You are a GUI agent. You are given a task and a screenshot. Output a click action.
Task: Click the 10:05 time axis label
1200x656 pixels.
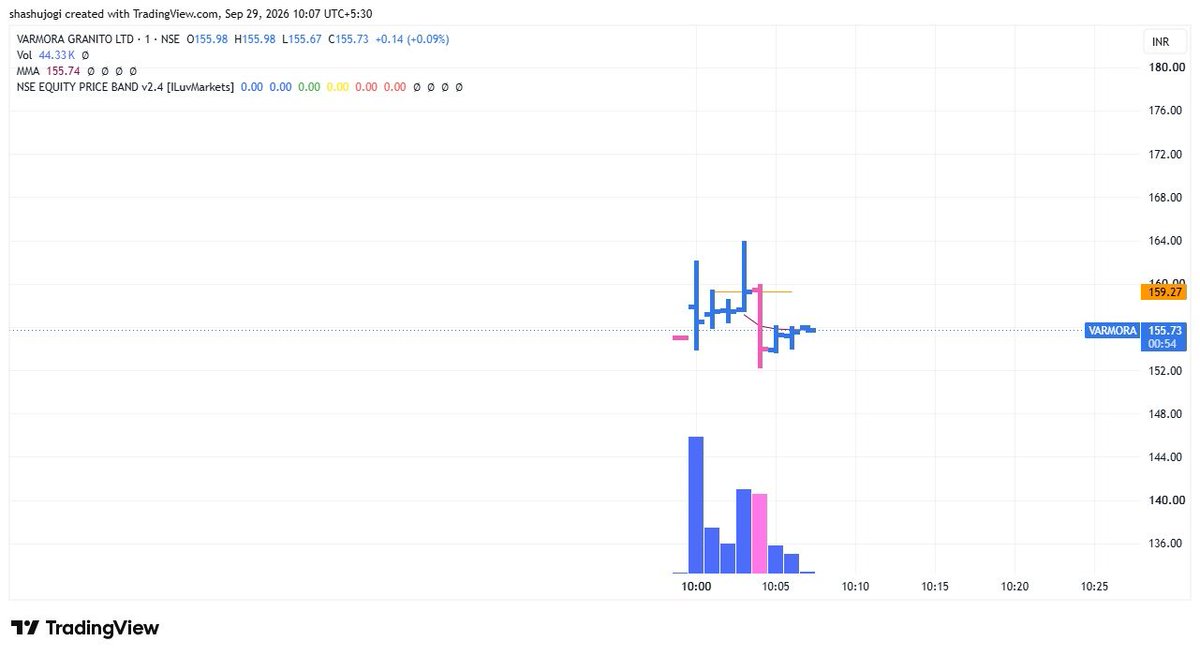[776, 587]
